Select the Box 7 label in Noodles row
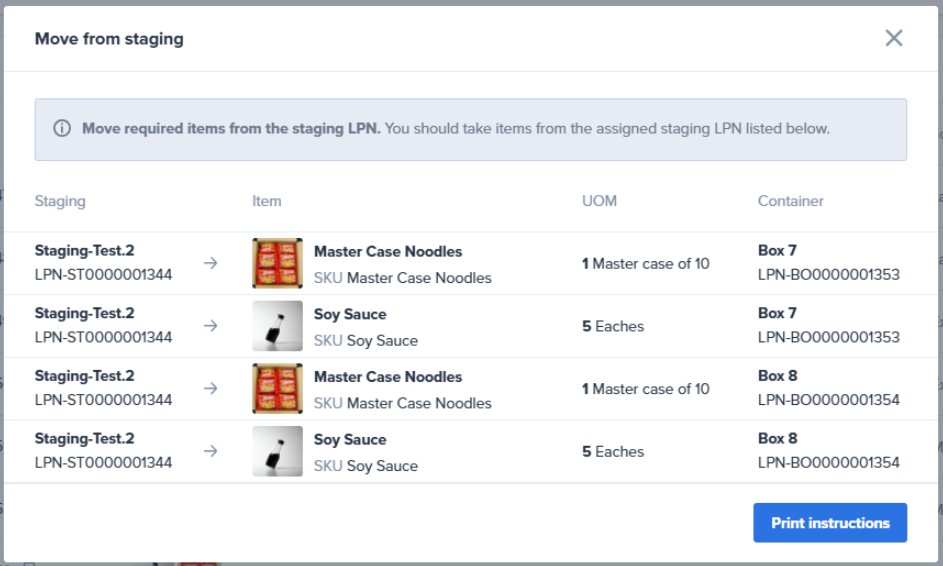 [777, 251]
